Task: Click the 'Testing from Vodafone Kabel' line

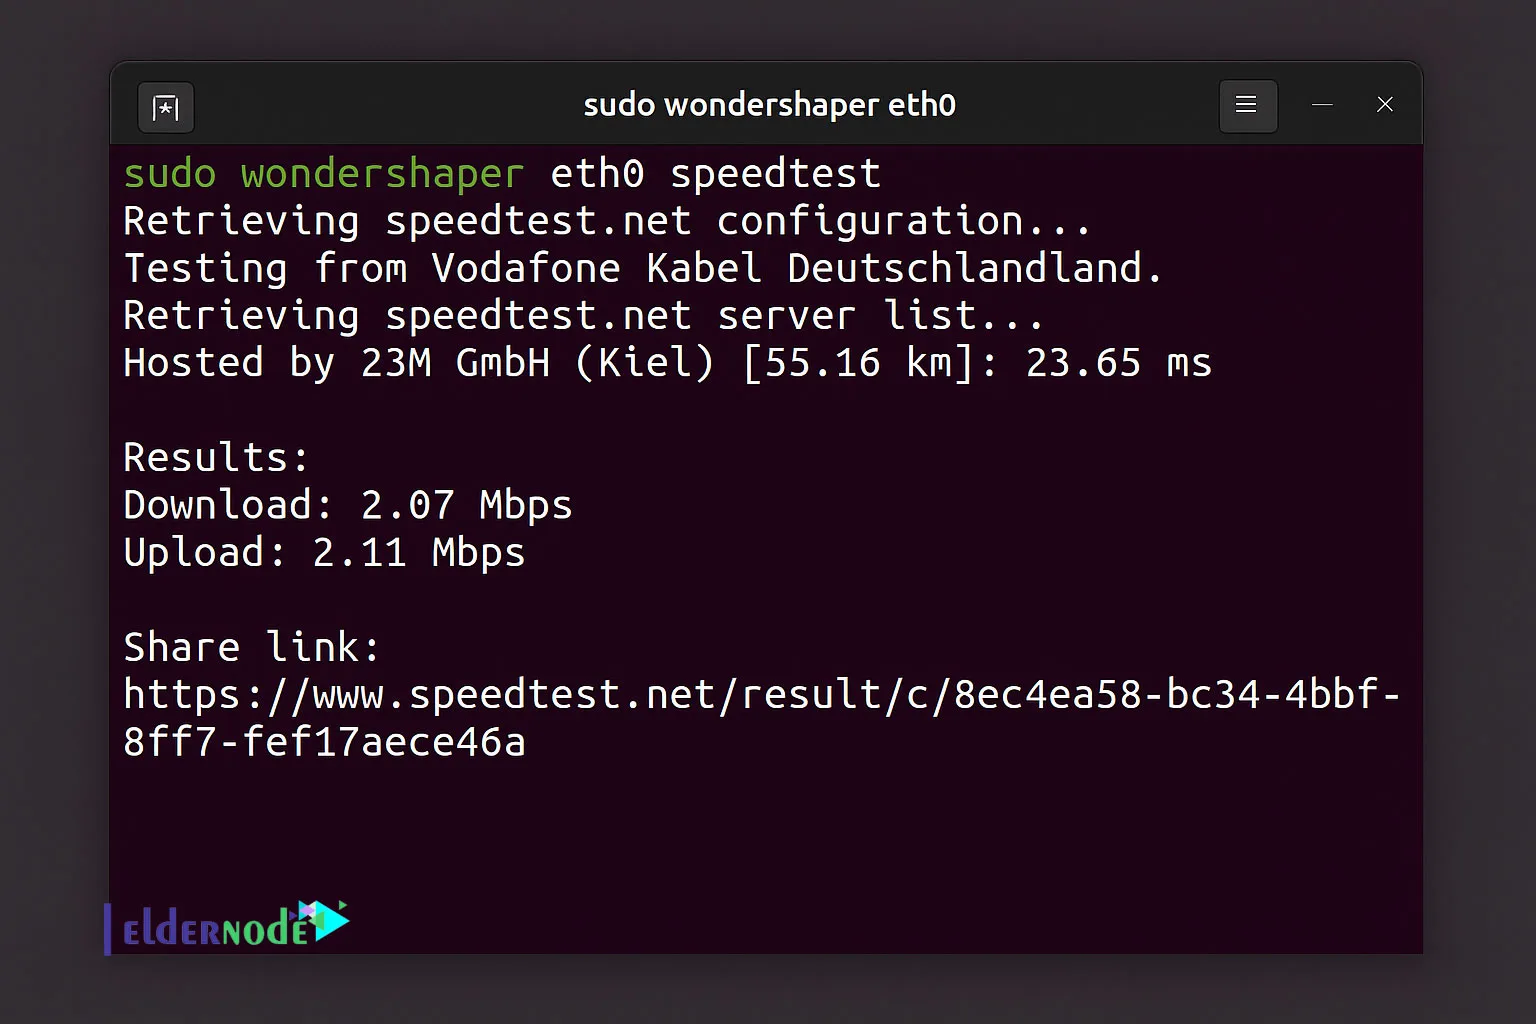Action: click(x=642, y=269)
